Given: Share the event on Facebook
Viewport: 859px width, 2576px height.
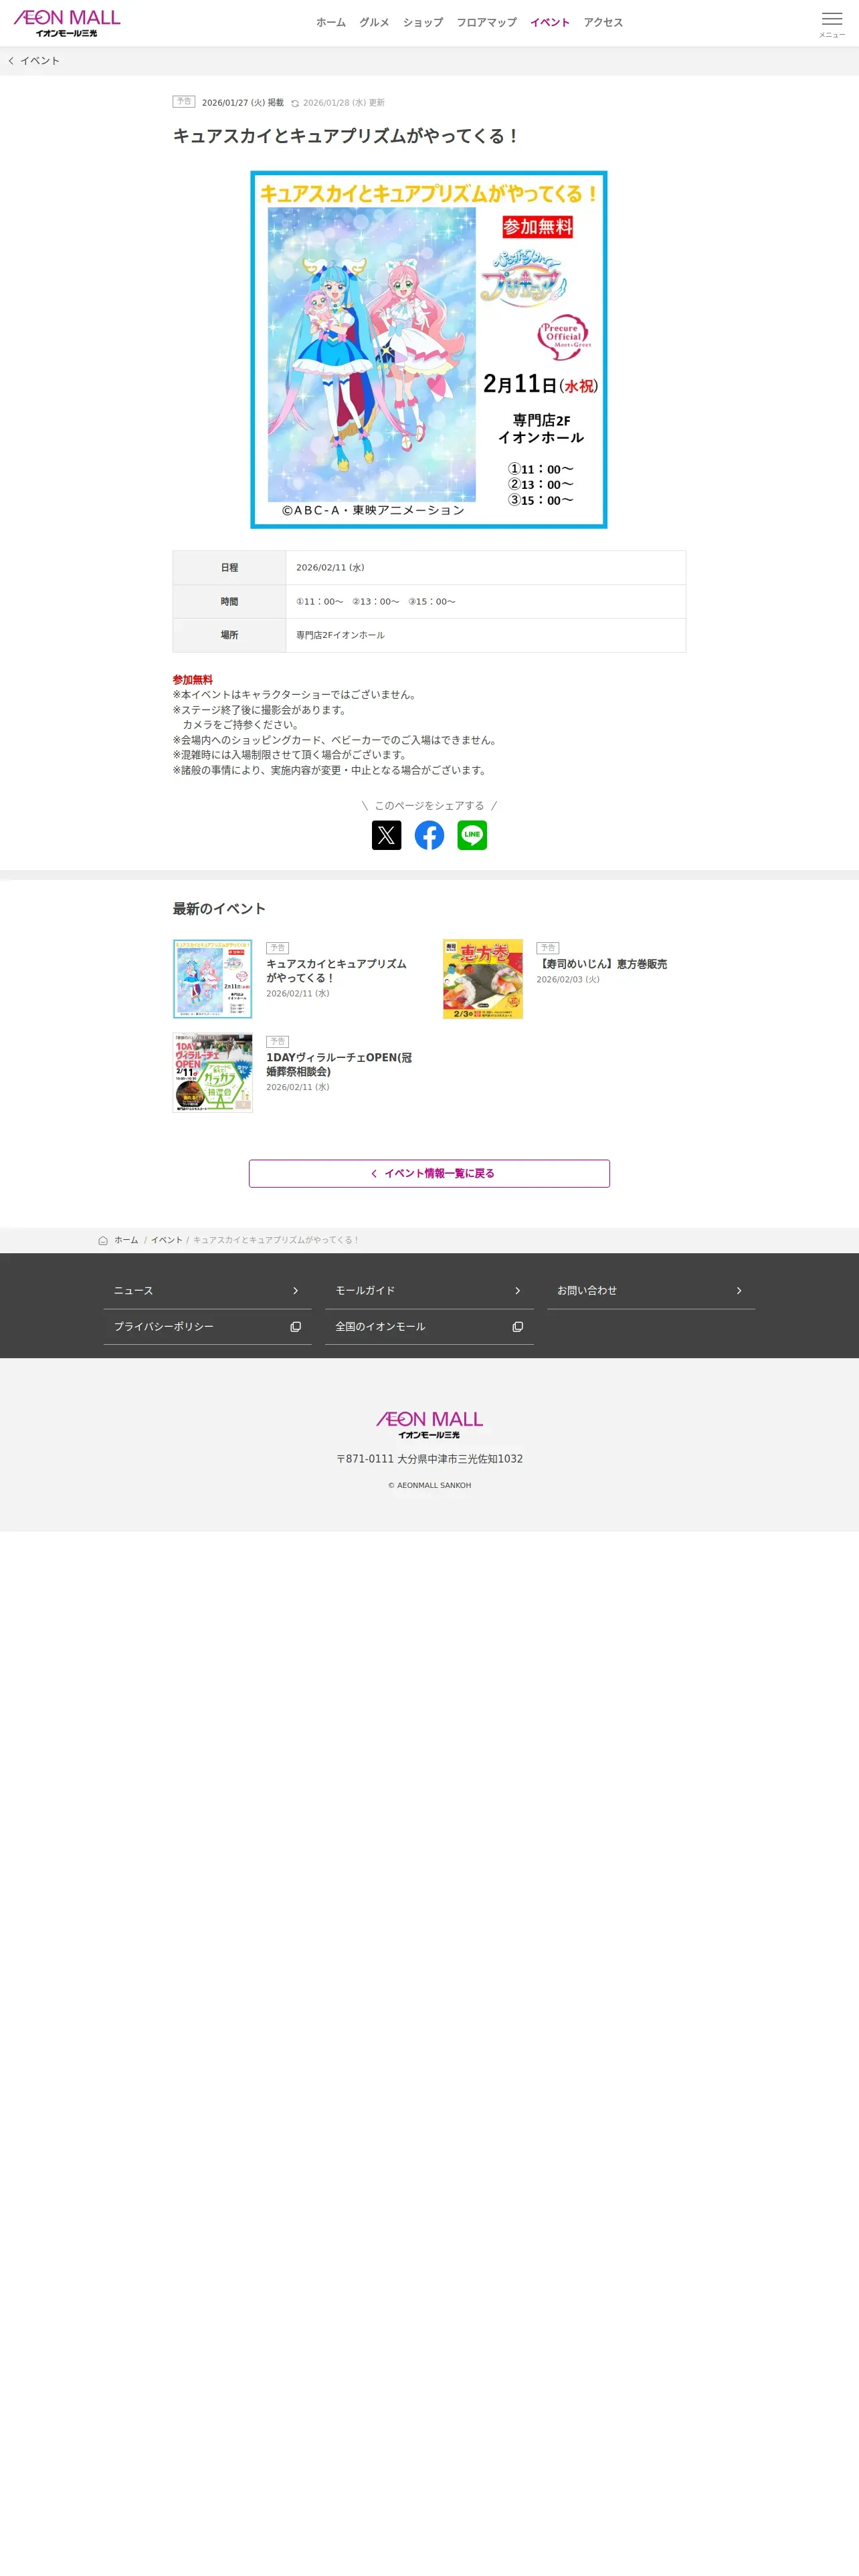Looking at the screenshot, I should coord(429,835).
